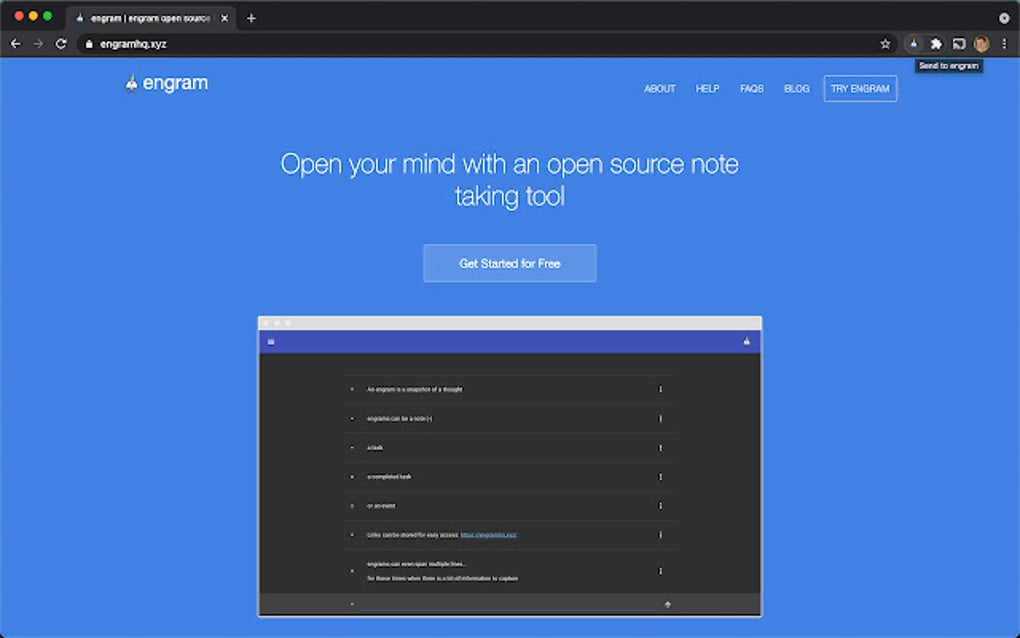Go forward with the browser arrow
Viewport: 1020px width, 638px height.
(38, 44)
